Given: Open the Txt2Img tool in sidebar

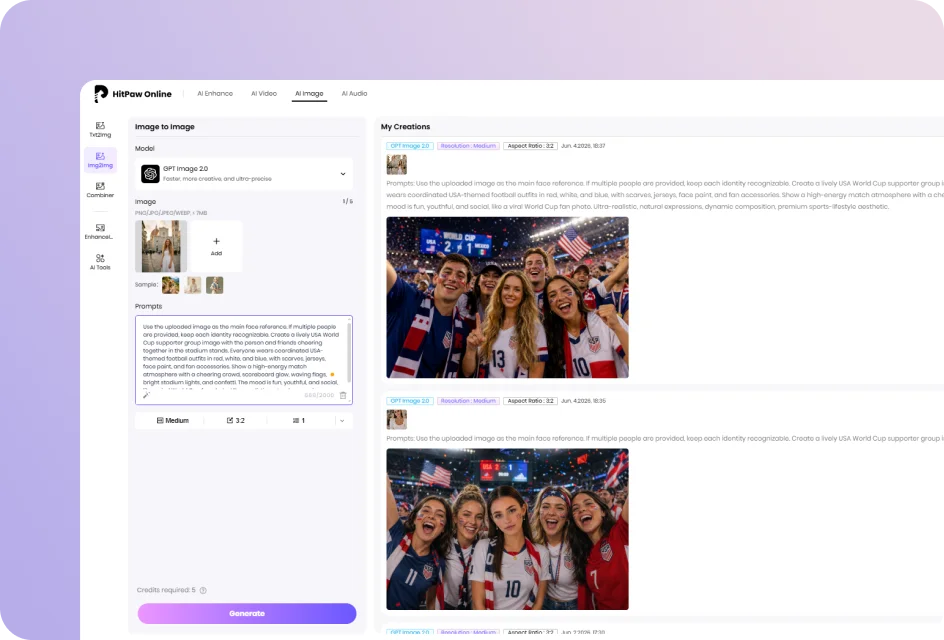Looking at the screenshot, I should tap(100, 129).
